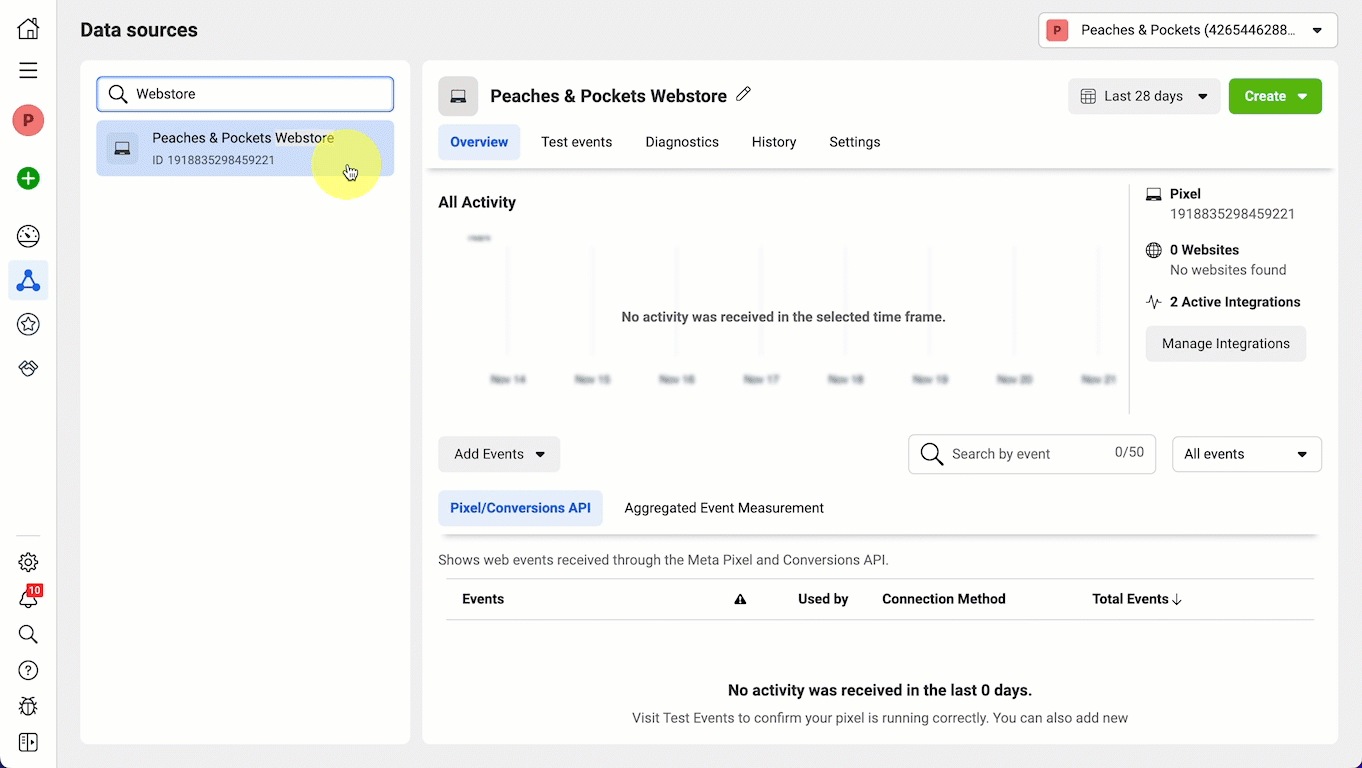
Task: Switch to the Test events tab
Action: pos(577,142)
